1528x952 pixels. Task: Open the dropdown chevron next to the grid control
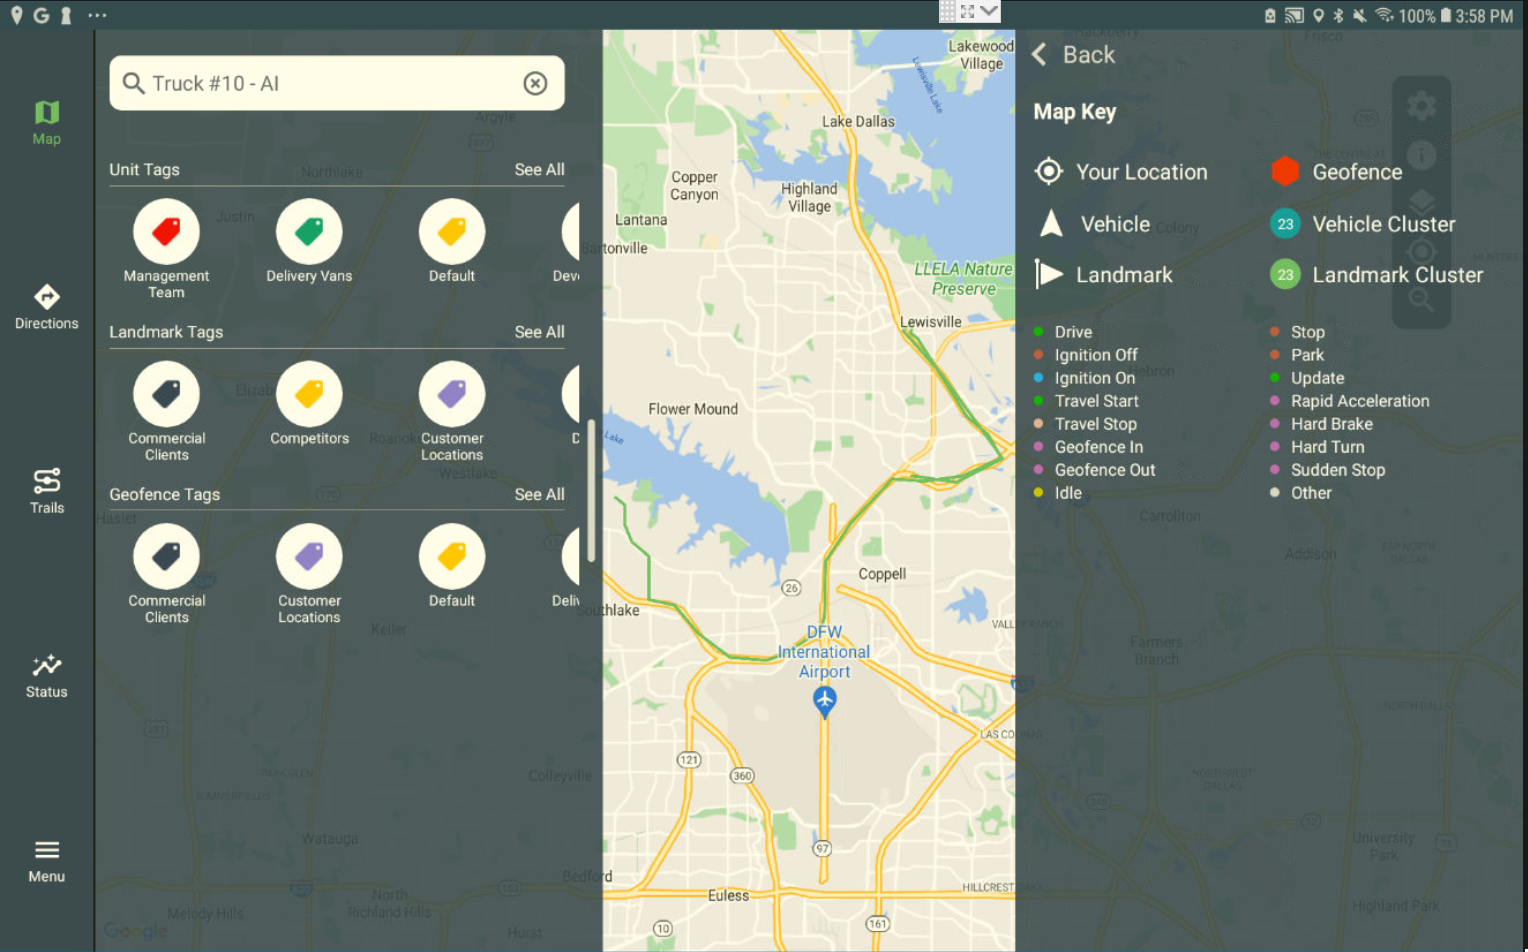coord(989,11)
